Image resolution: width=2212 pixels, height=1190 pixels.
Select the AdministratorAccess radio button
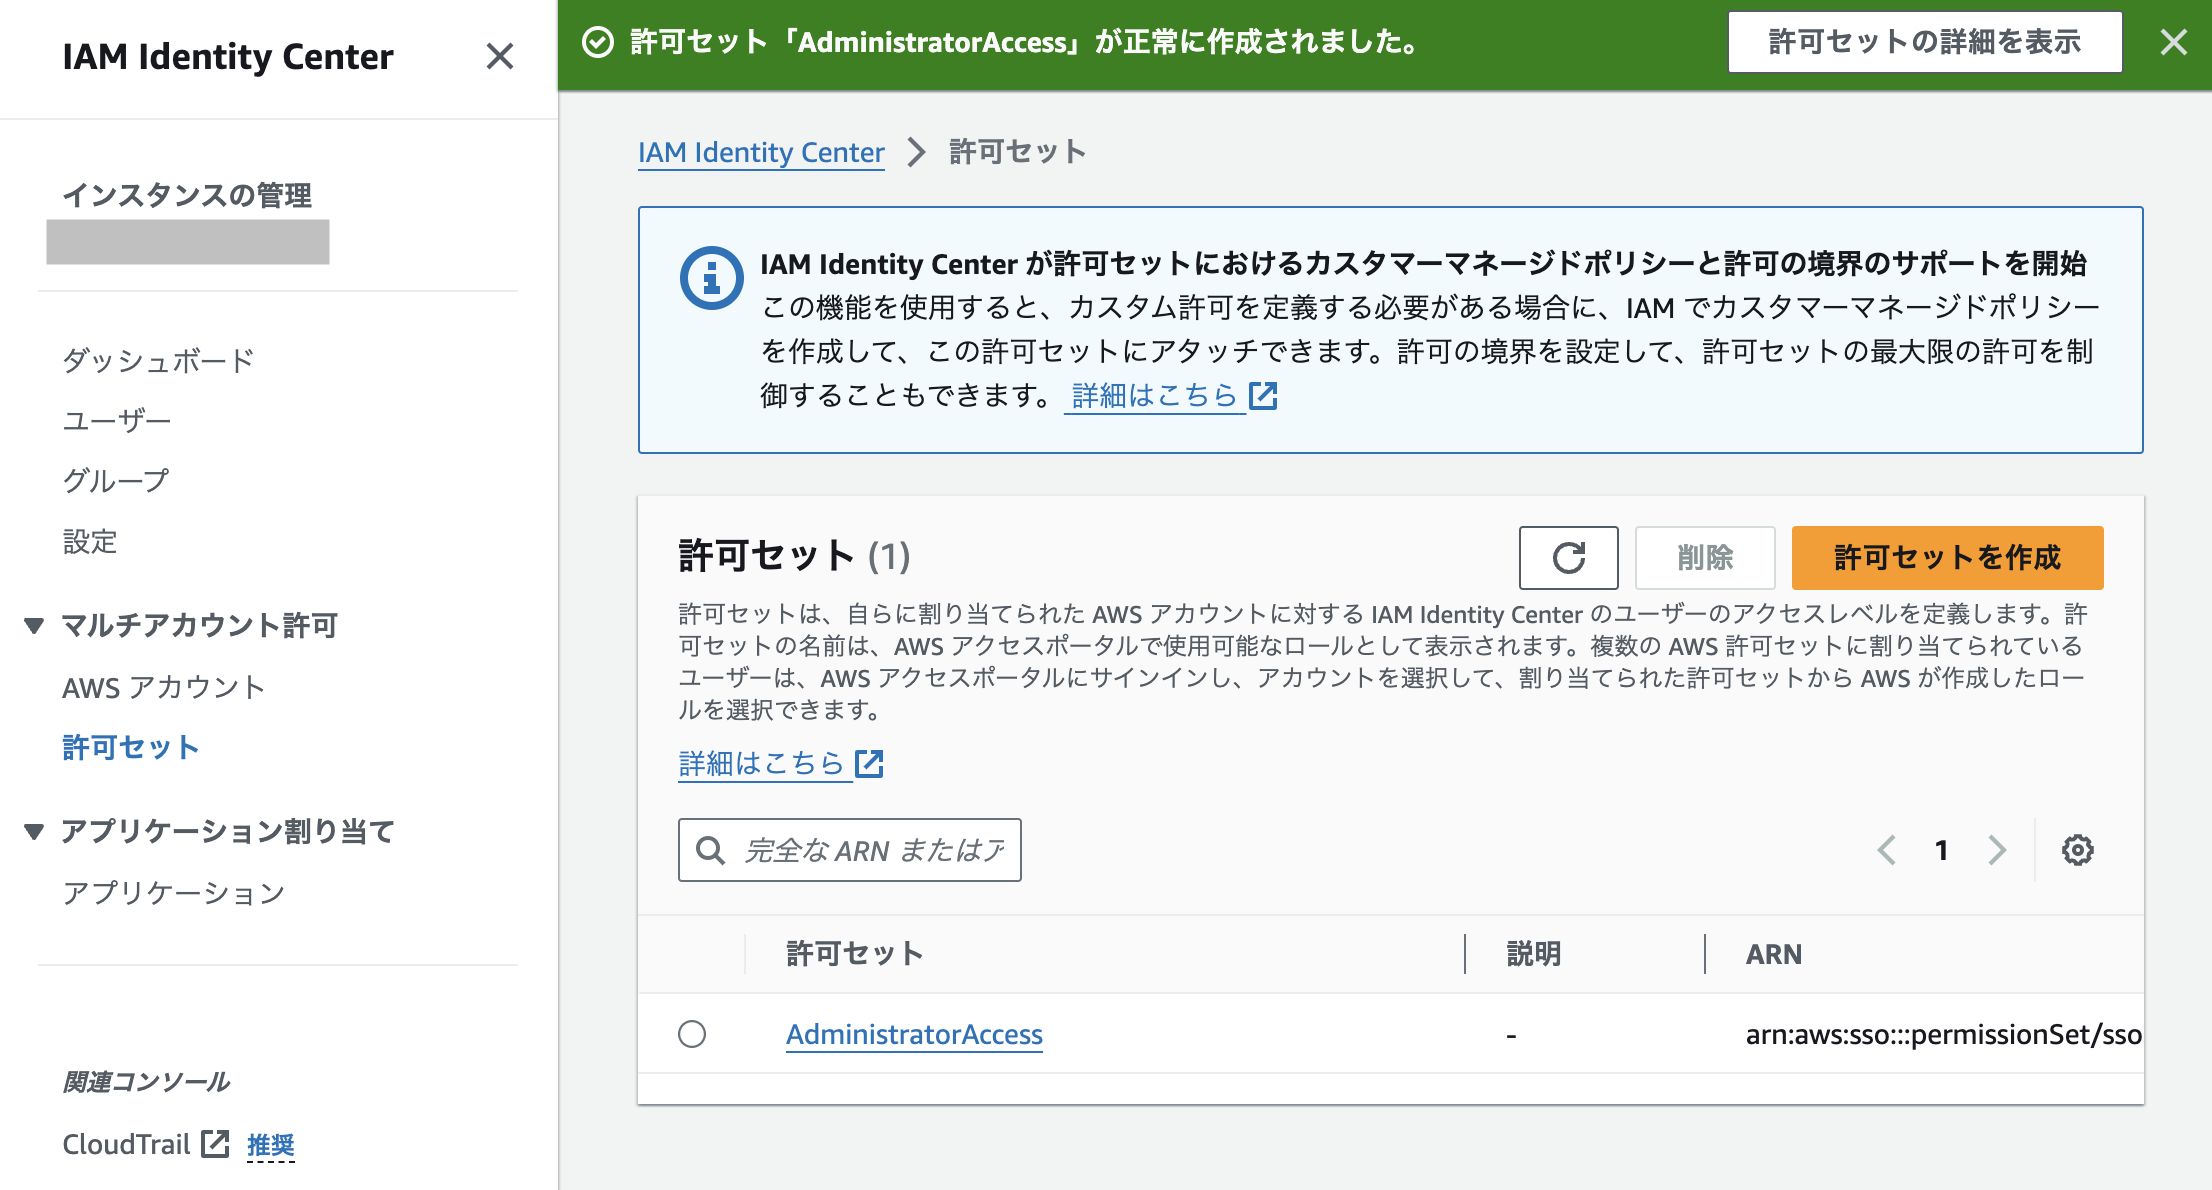click(692, 1034)
